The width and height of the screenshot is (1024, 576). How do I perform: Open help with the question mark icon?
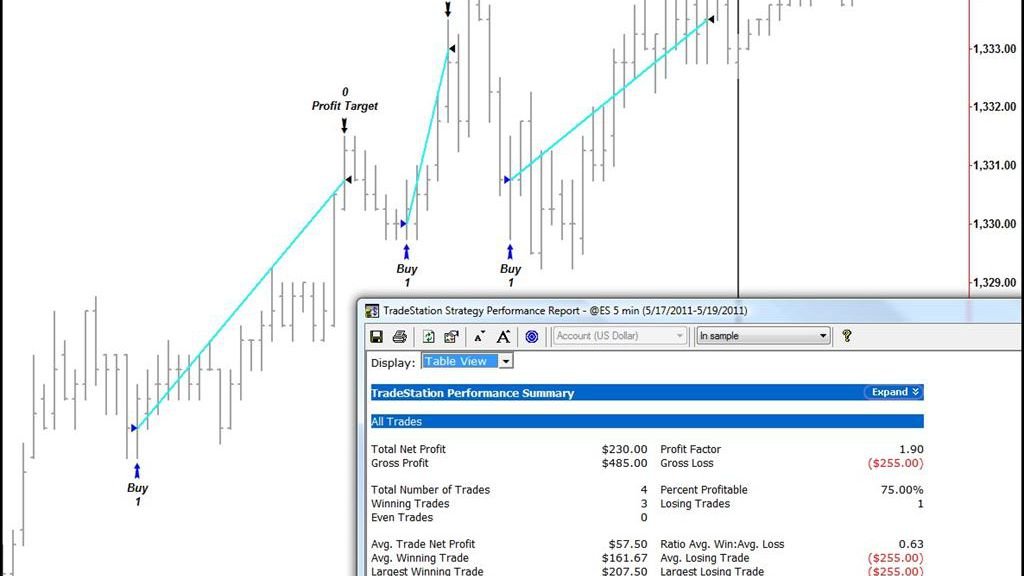coord(847,336)
